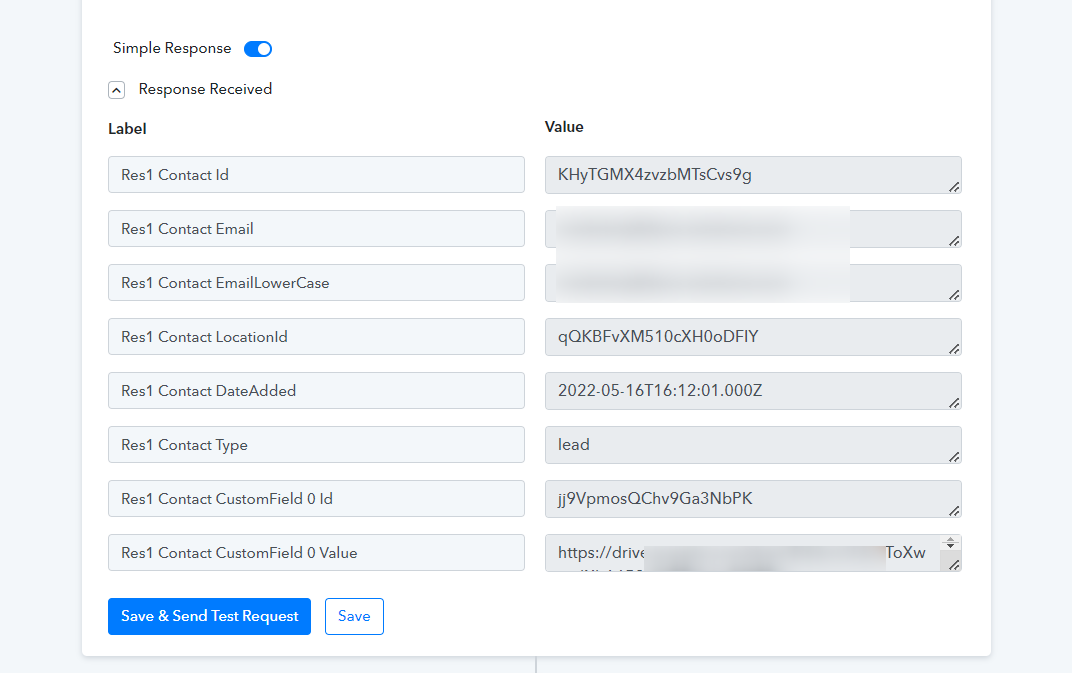Collapse the Response Received section
The image size is (1072, 673).
pyautogui.click(x=116, y=90)
